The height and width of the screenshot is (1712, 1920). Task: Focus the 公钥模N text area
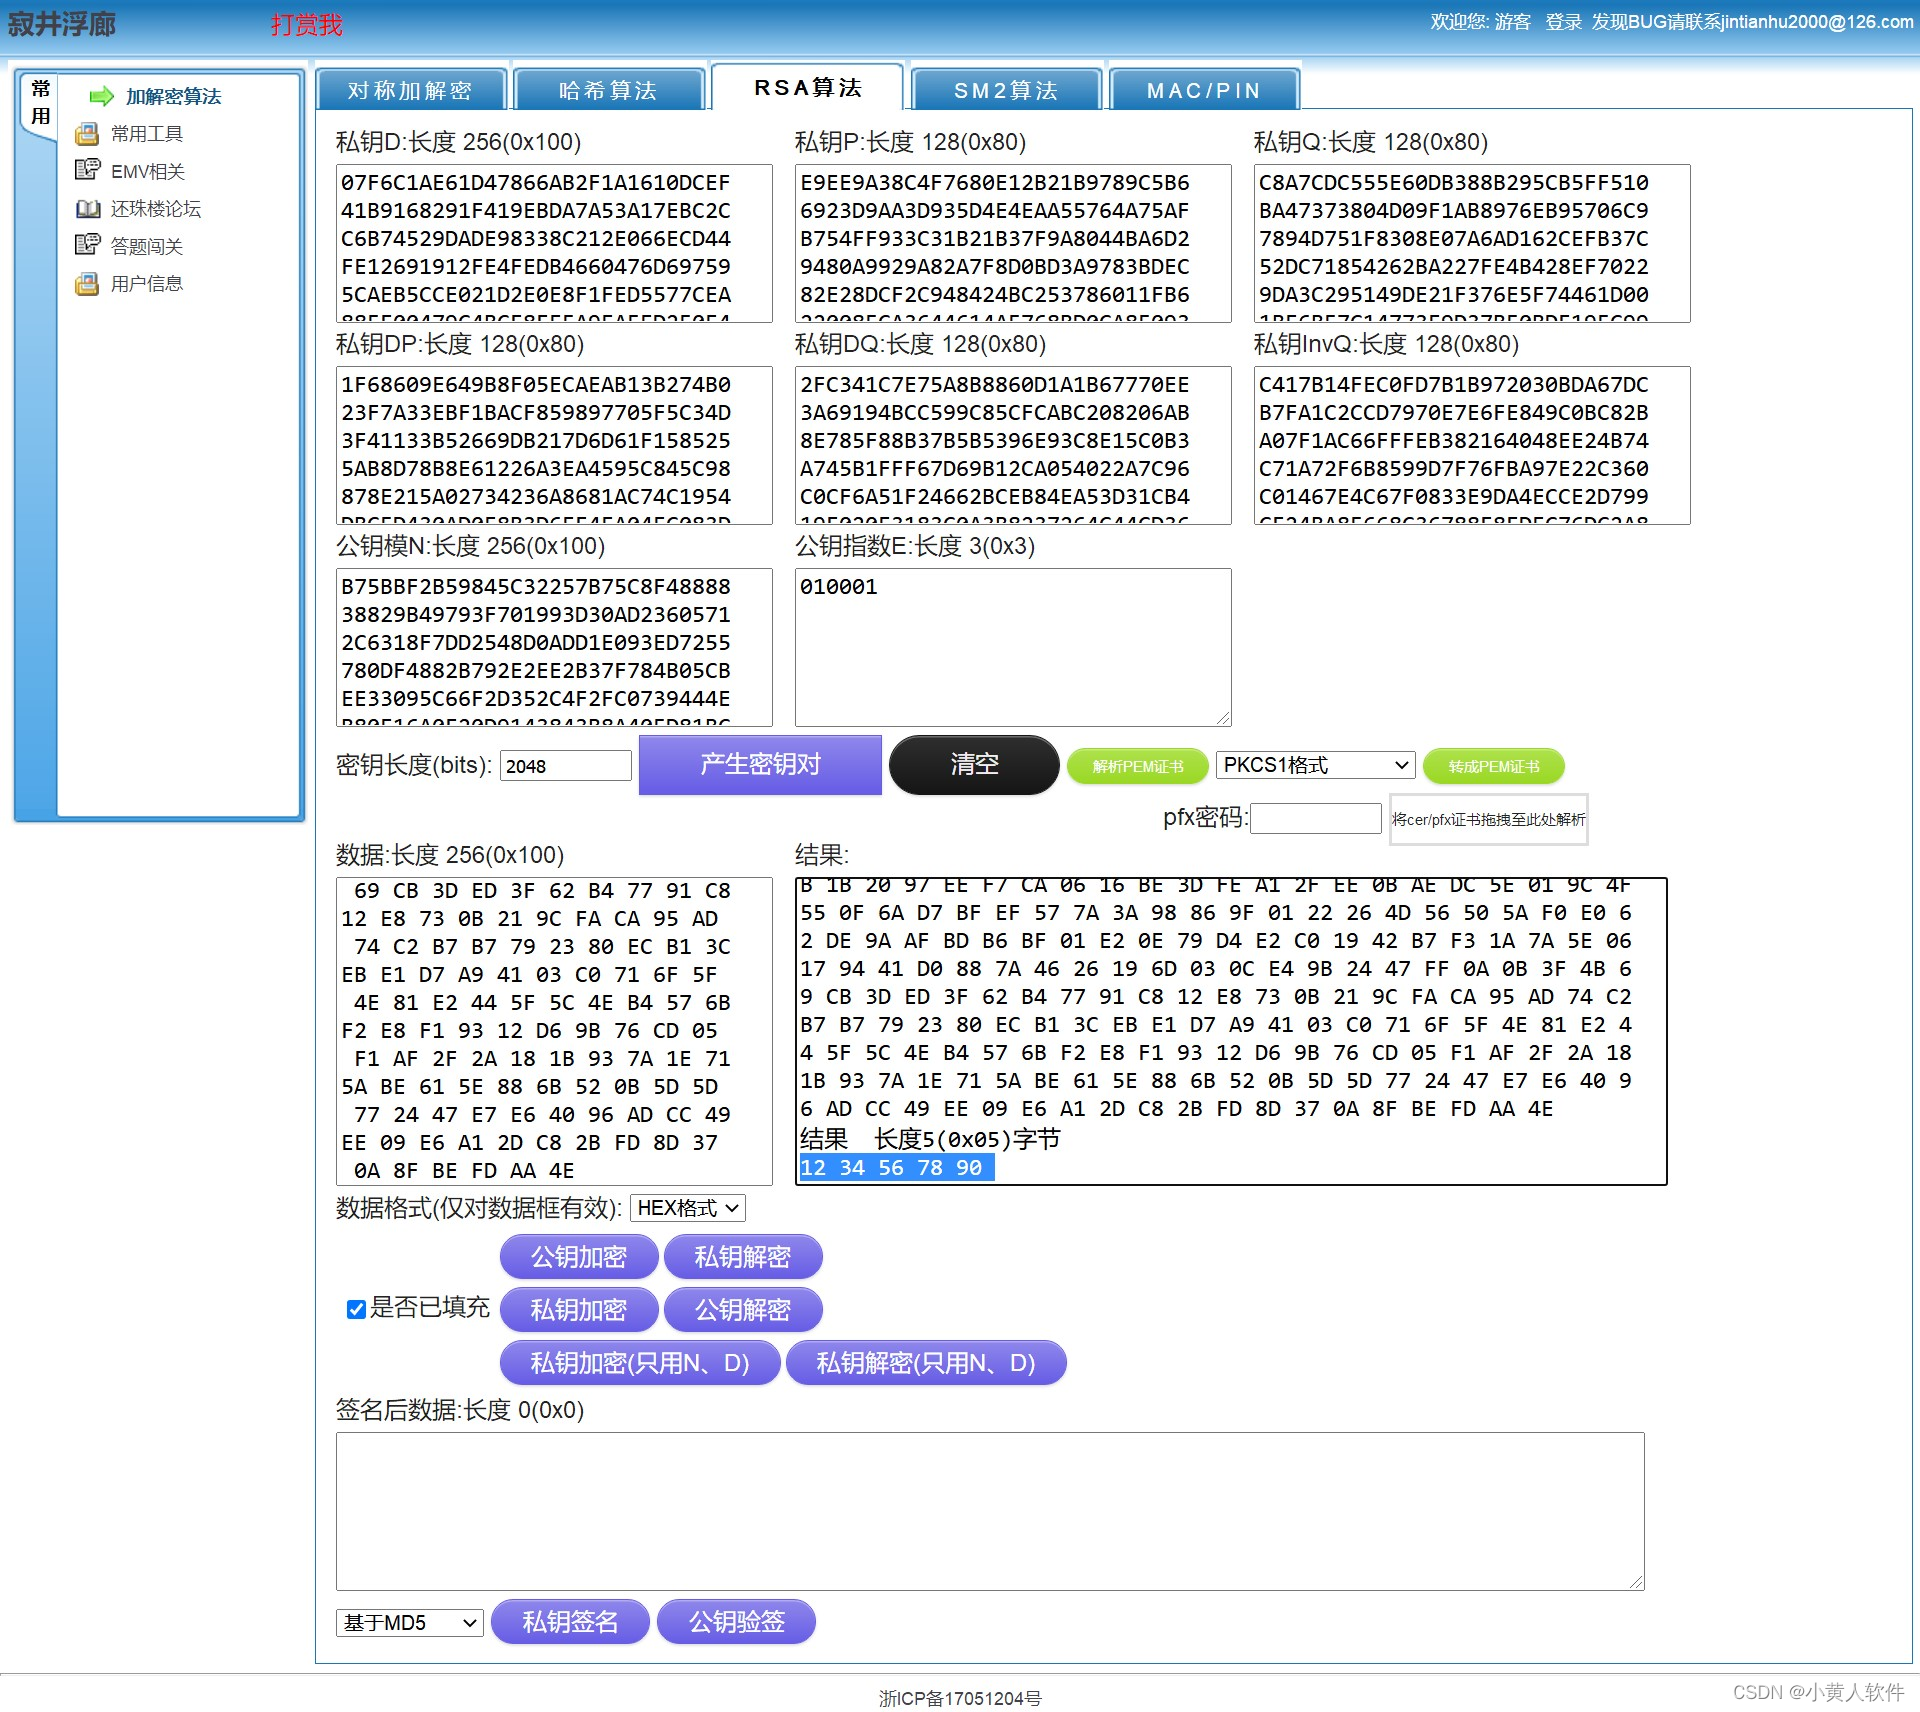[x=554, y=647]
